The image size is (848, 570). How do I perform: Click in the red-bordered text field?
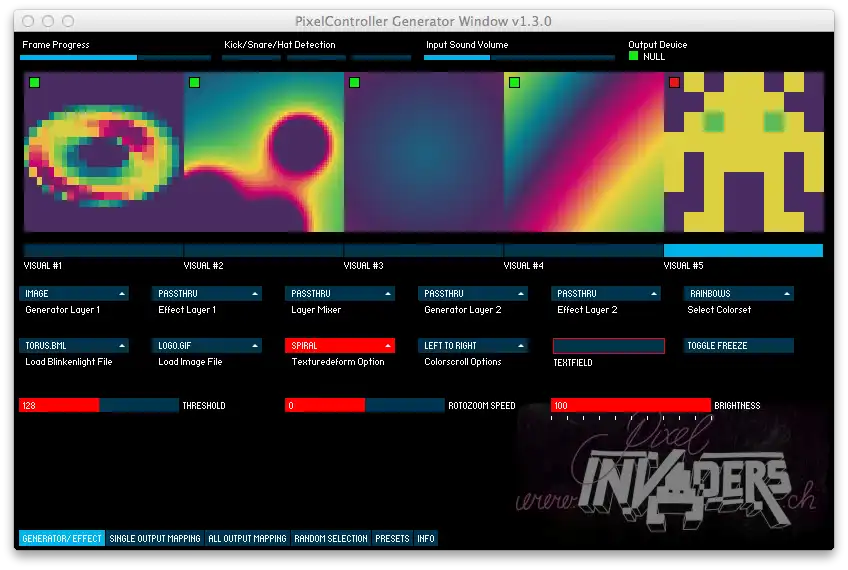(x=608, y=346)
